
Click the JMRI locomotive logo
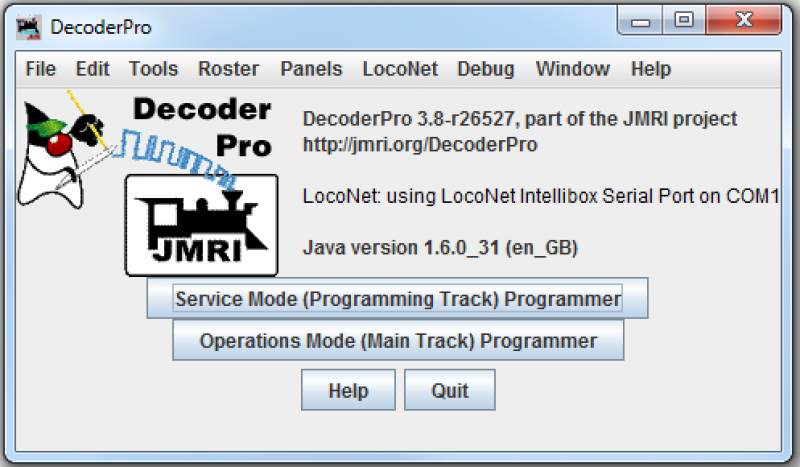pos(202,225)
